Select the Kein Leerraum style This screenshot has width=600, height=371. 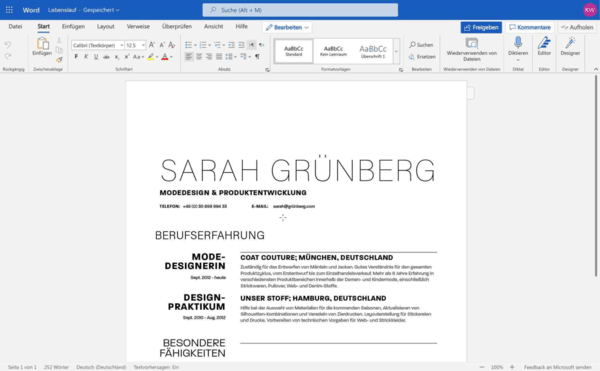333,51
